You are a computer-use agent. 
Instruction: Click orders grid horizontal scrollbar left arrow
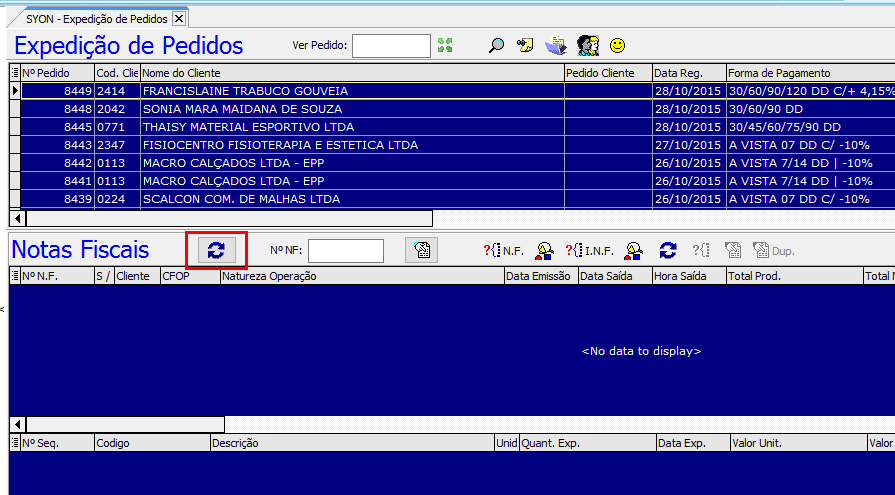(18, 219)
